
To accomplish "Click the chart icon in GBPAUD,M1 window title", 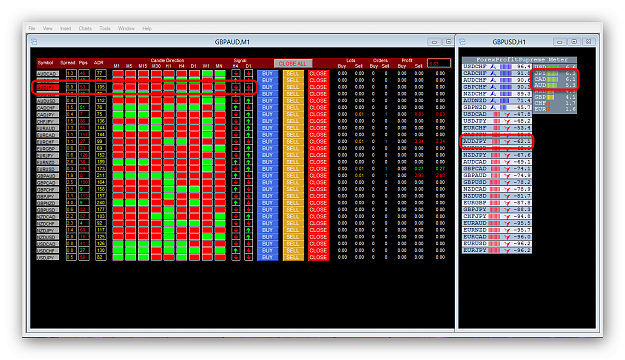I will [34, 41].
